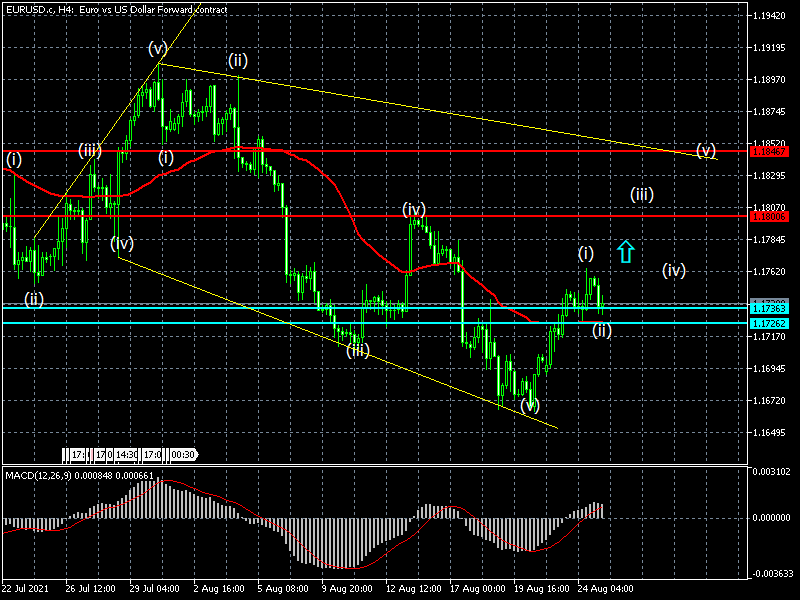Select wave label (v) at the chart's highest peak
800x600 pixels.
point(157,48)
